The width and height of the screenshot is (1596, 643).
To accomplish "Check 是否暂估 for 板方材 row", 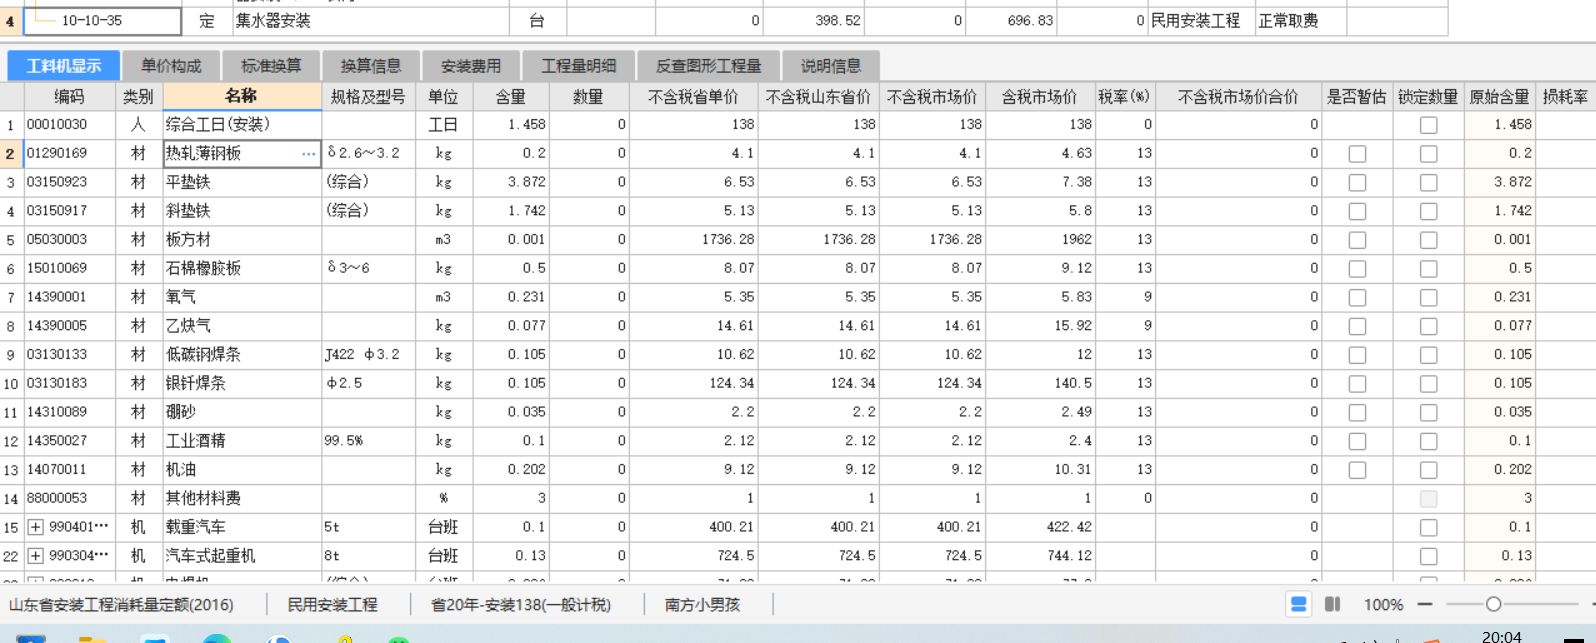I will pyautogui.click(x=1357, y=240).
